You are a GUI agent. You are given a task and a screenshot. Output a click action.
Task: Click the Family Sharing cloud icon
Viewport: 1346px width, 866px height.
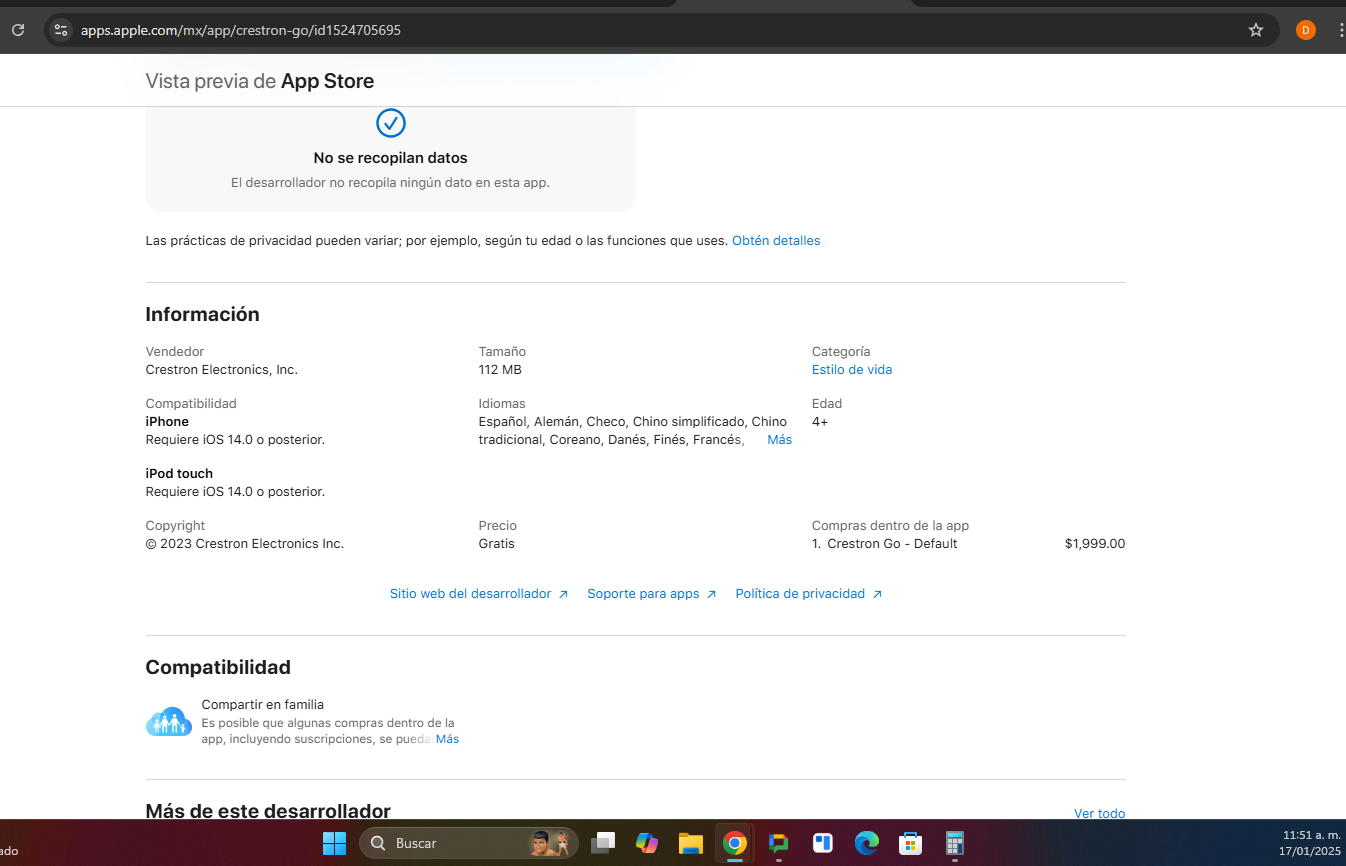point(168,721)
